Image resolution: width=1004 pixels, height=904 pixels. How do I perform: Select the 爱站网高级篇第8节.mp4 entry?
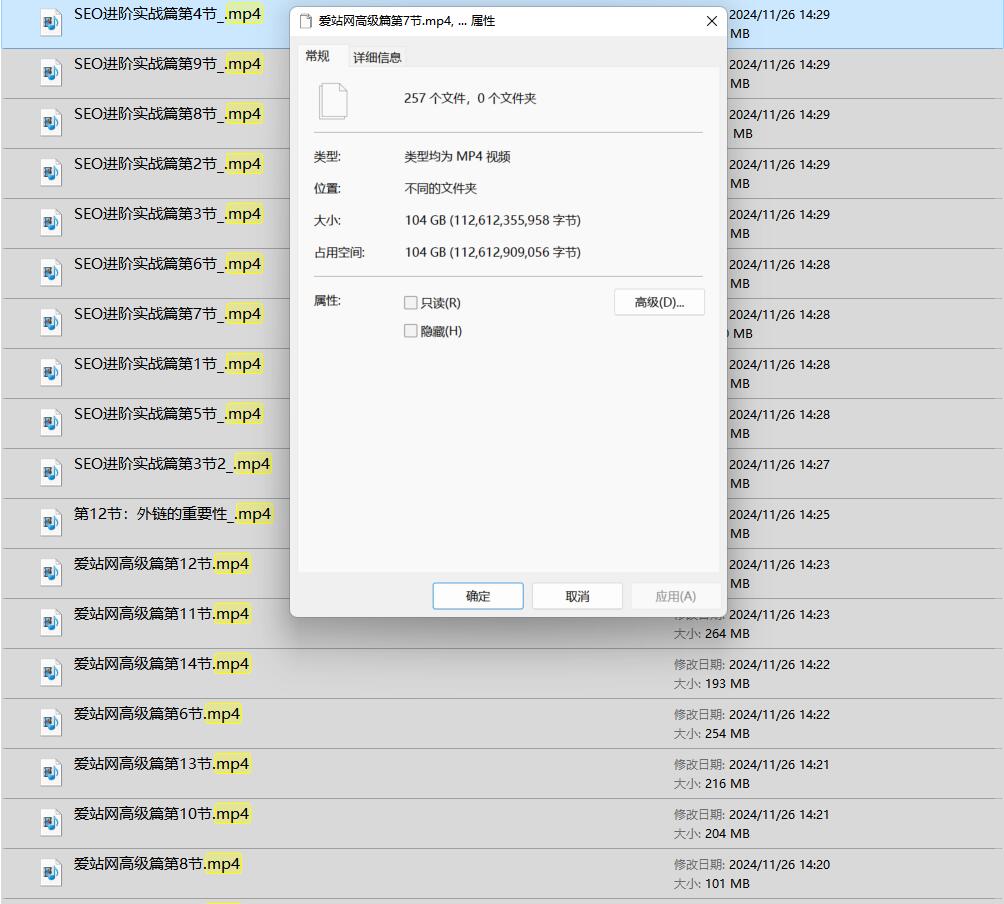click(x=157, y=864)
